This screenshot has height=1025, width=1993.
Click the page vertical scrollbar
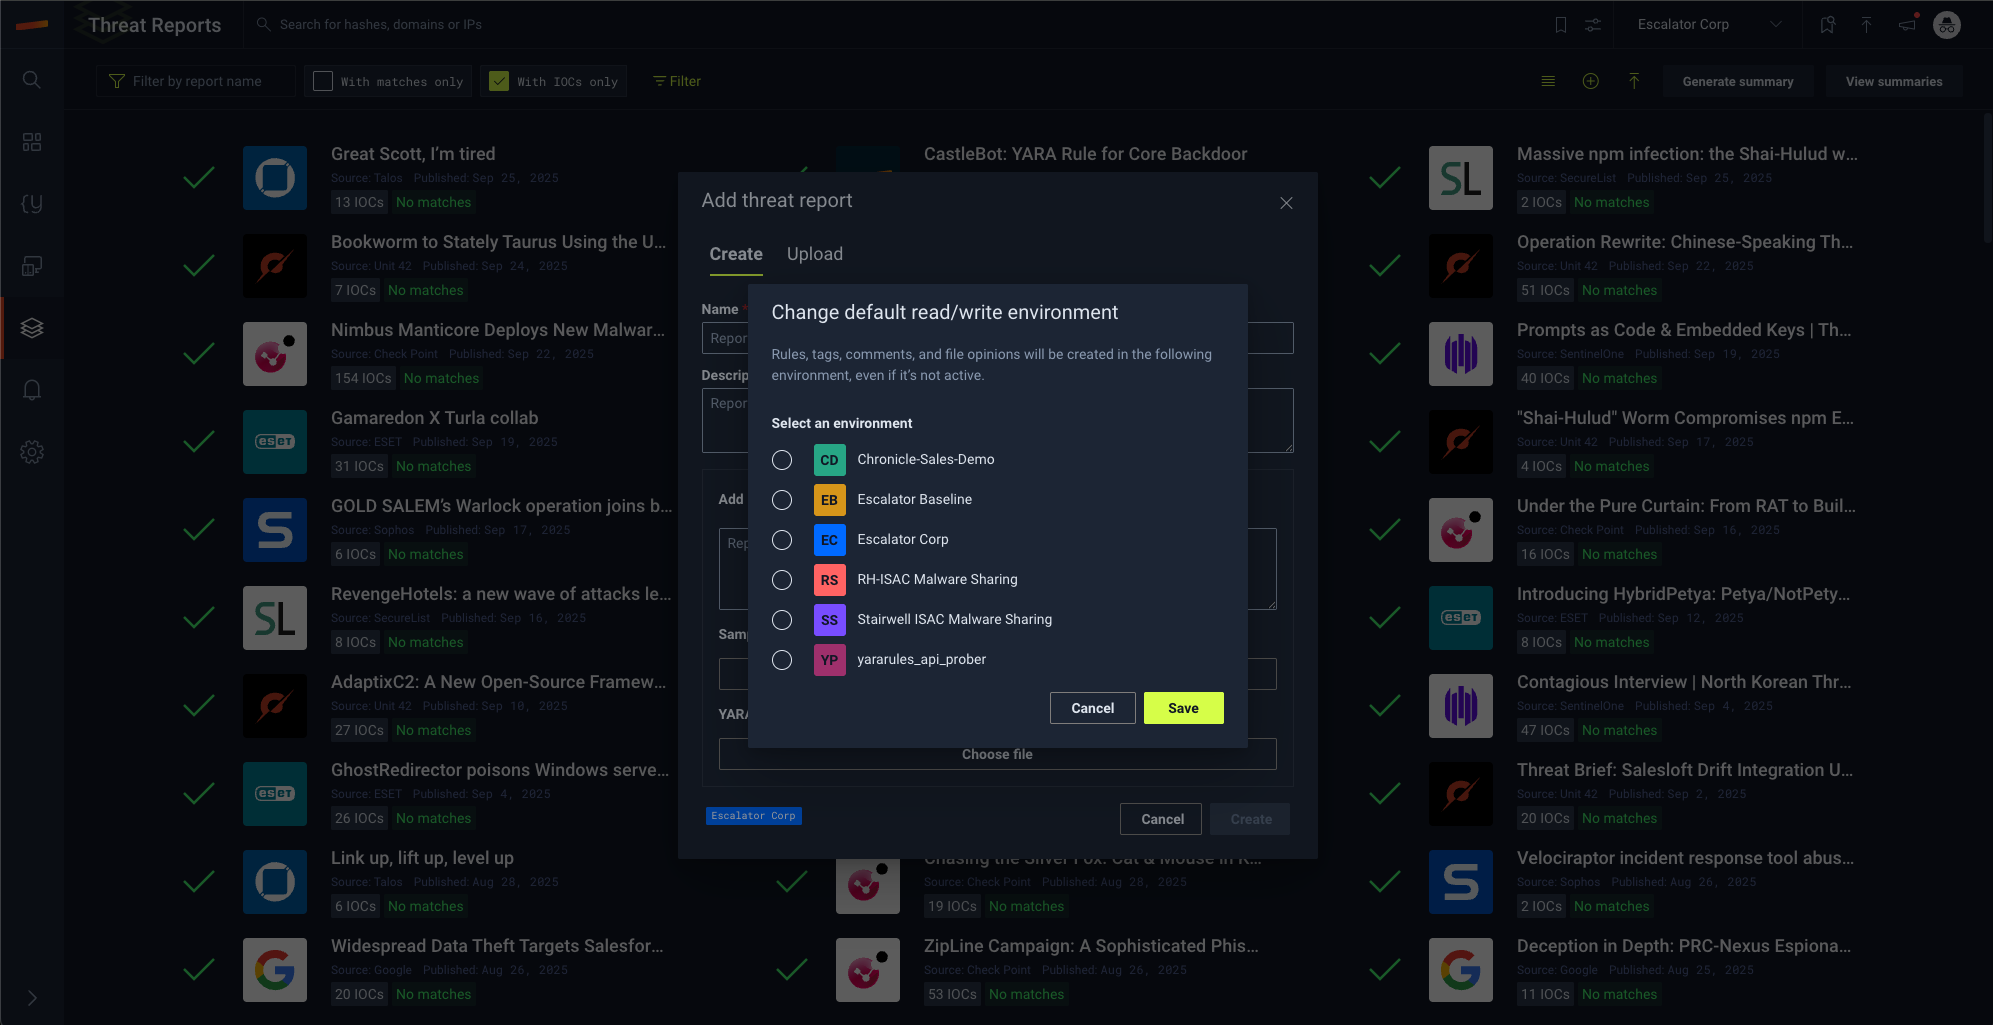pos(1987,178)
